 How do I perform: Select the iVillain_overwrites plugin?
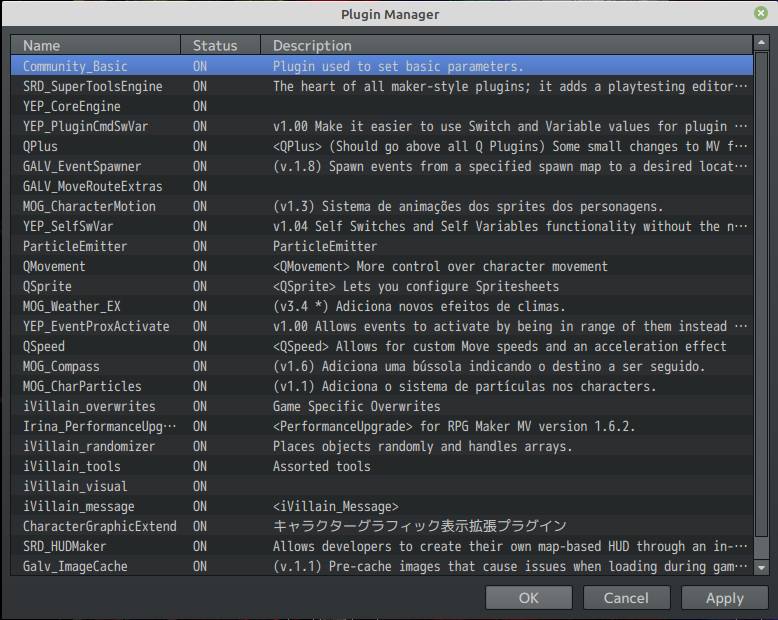tap(382, 406)
